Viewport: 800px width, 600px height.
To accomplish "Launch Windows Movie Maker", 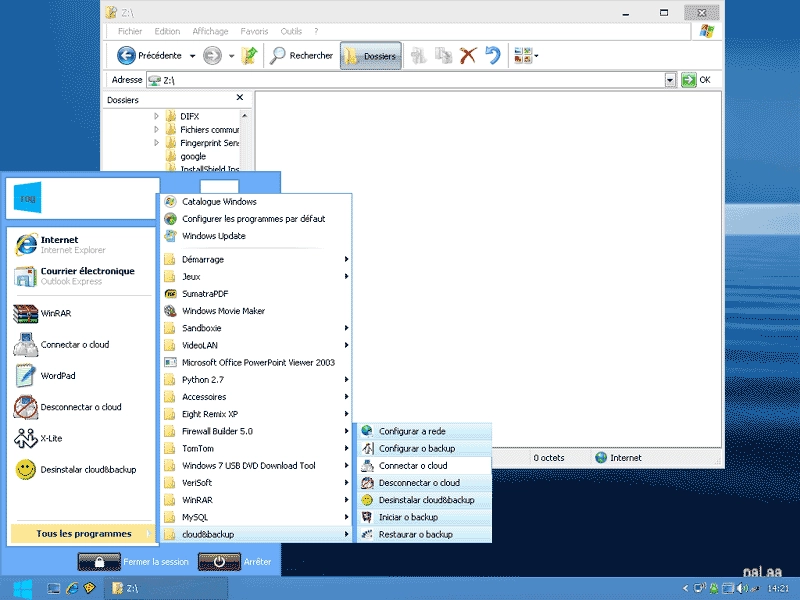I will pyautogui.click(x=256, y=311).
